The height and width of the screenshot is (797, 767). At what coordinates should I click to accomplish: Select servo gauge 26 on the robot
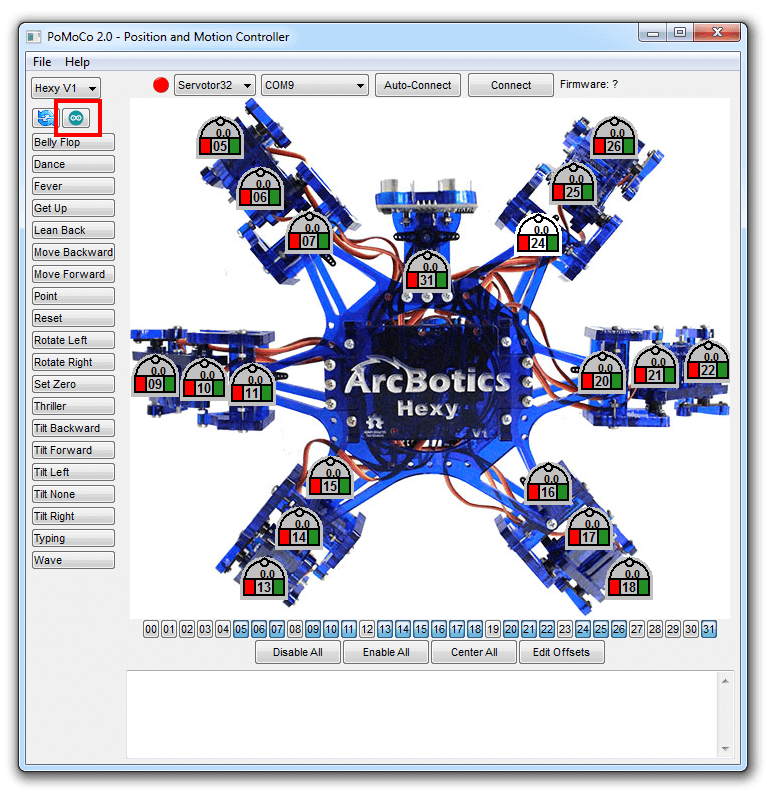tap(615, 138)
